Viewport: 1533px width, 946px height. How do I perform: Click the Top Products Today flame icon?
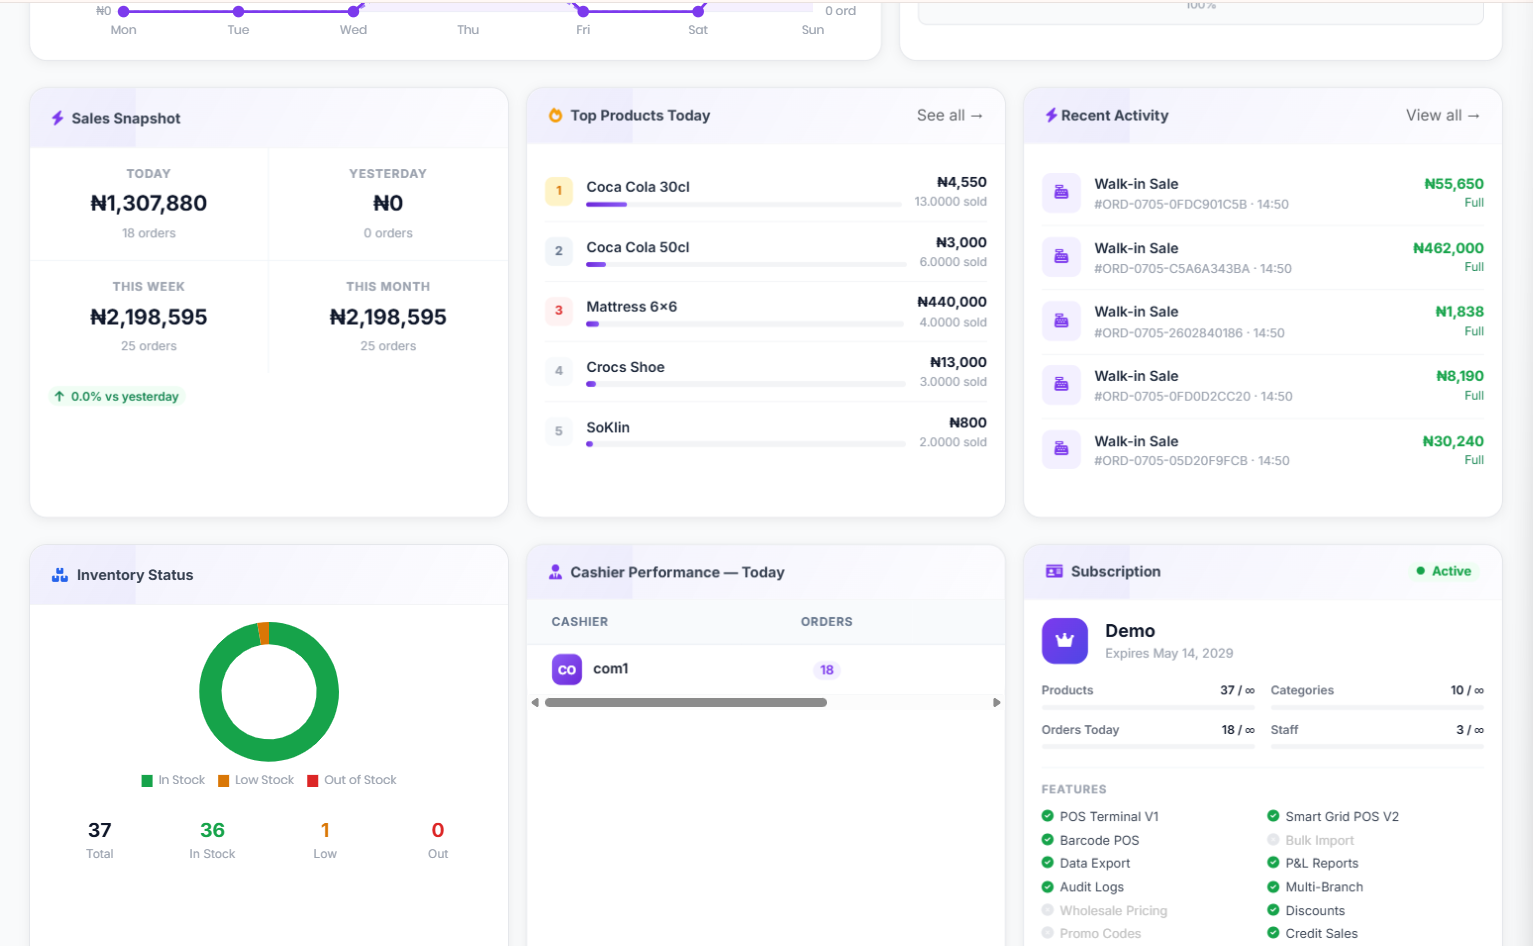[x=555, y=116]
